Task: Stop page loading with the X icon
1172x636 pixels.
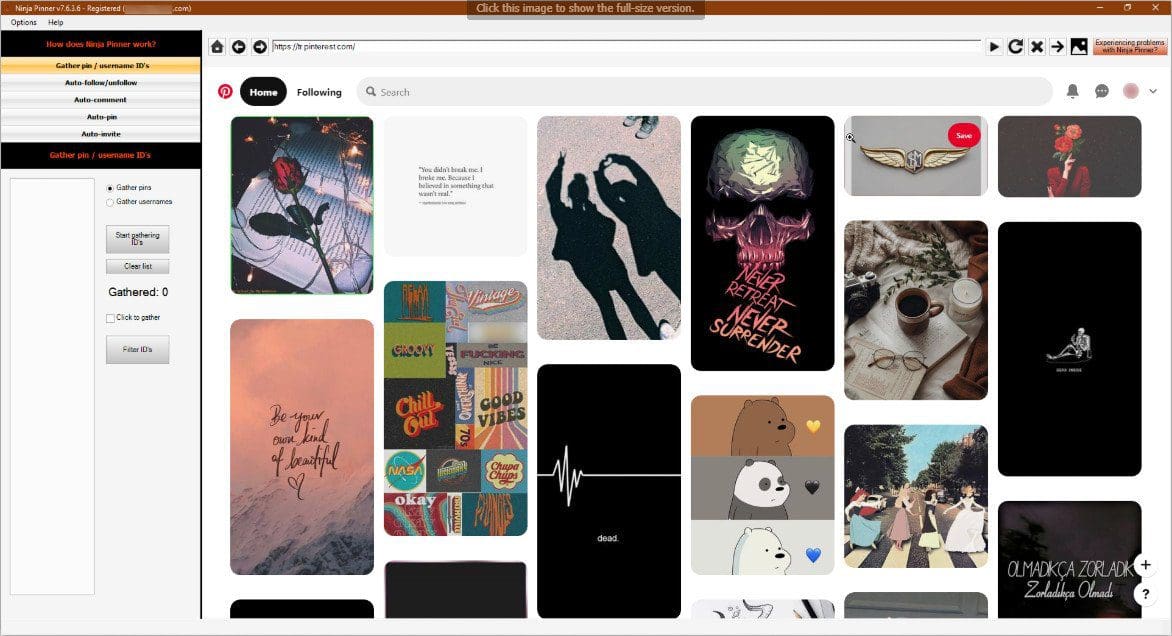Action: point(1036,46)
